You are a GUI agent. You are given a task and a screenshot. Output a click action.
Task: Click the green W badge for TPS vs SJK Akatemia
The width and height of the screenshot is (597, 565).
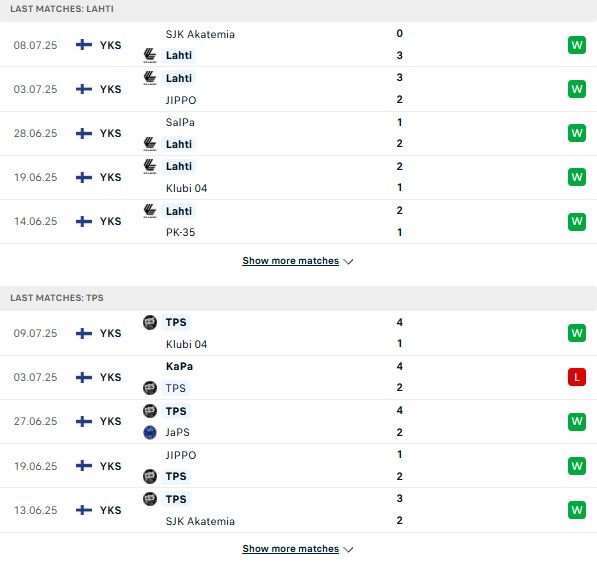pos(576,510)
